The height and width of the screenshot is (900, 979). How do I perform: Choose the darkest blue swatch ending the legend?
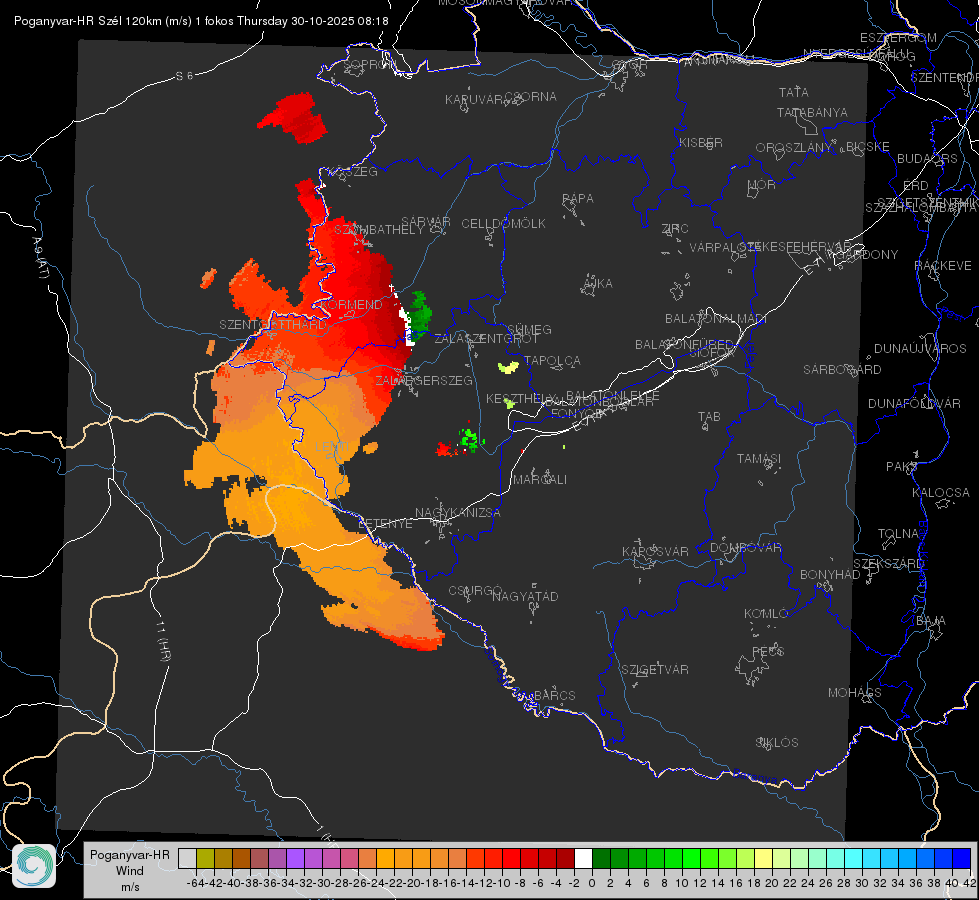tap(962, 858)
